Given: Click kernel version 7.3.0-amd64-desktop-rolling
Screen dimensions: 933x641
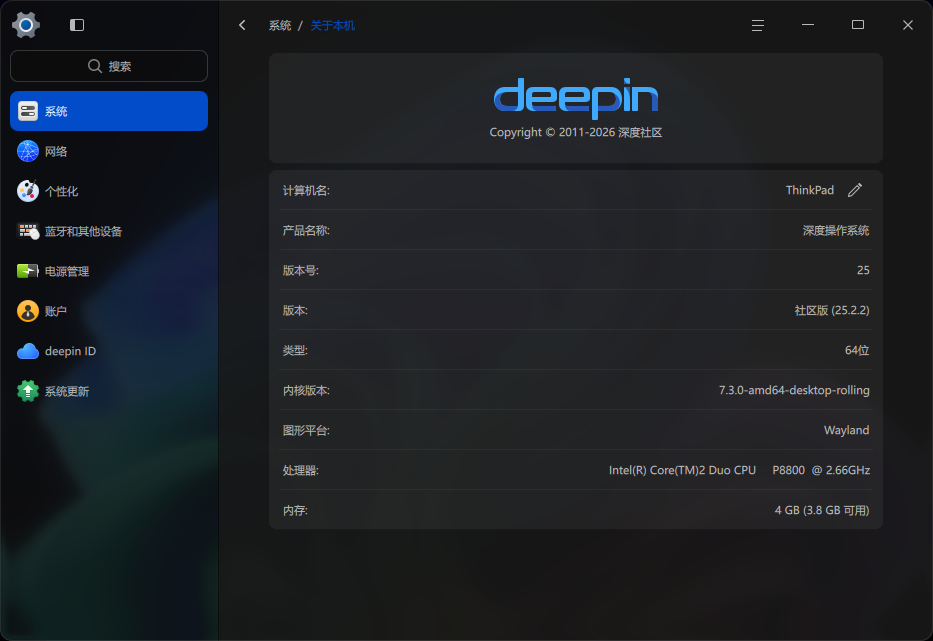Looking at the screenshot, I should [x=794, y=390].
